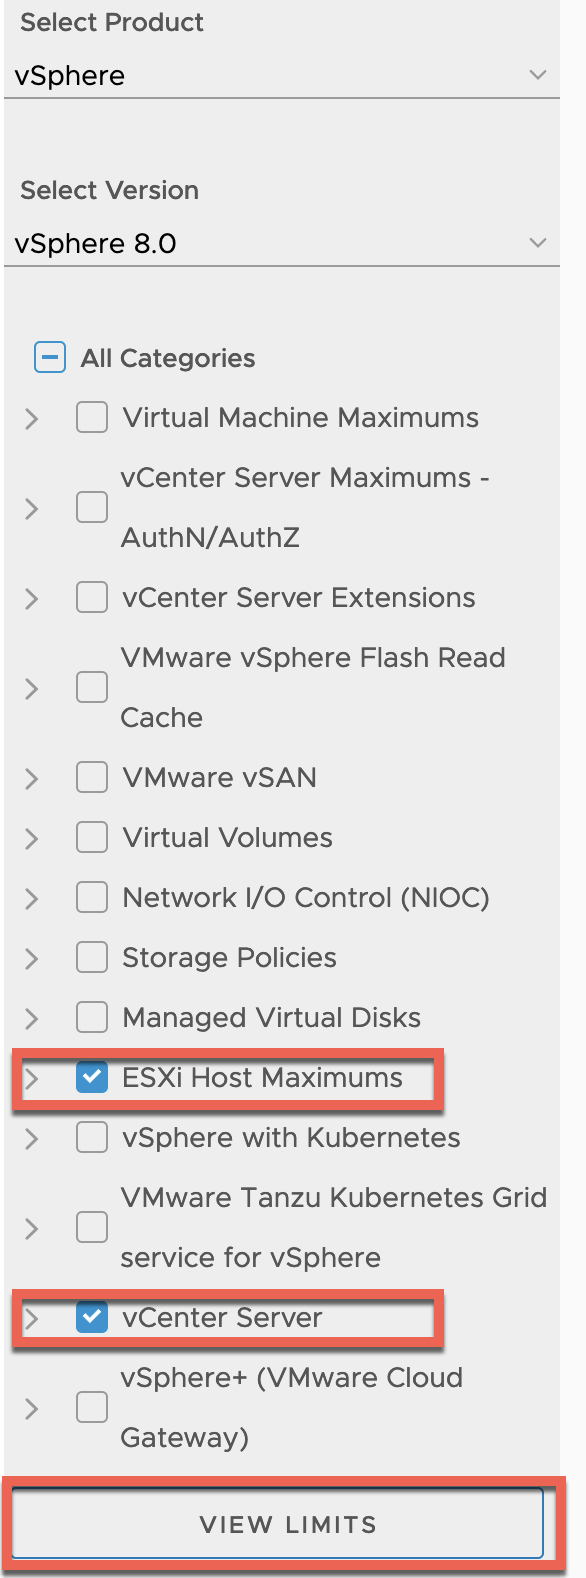This screenshot has height=1578, width=586.
Task: Expand the vCenter Server Maximums - AuthN/AuthZ category
Action: [x=30, y=507]
